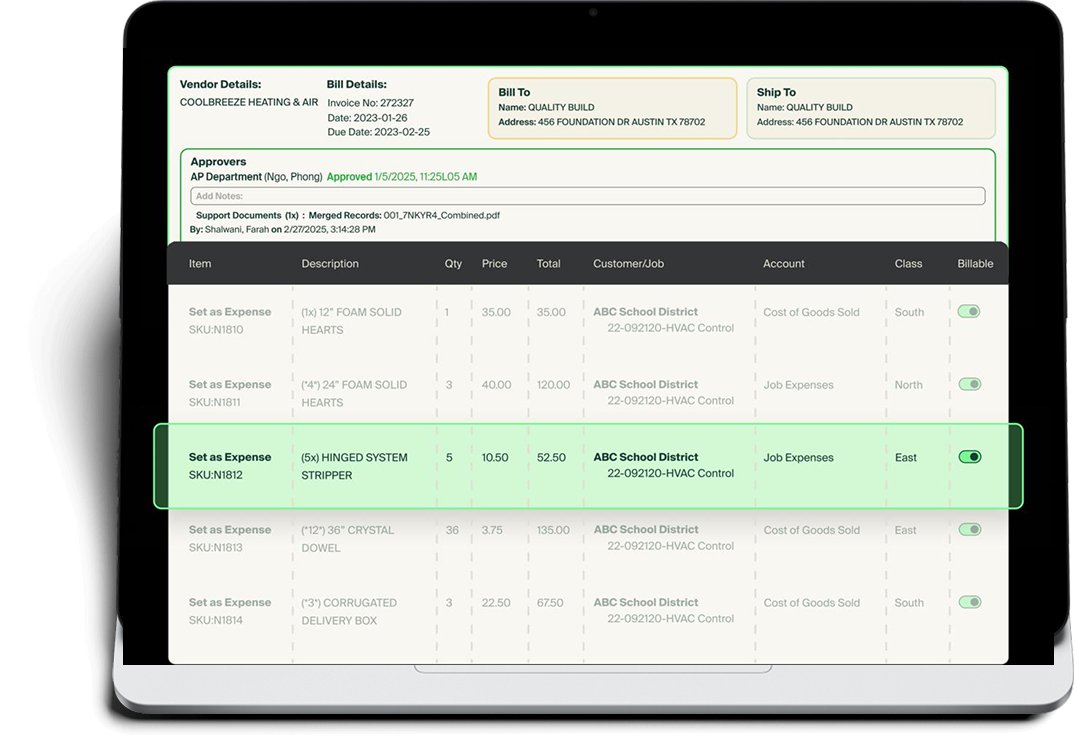Click total value '67.50'
Screen dimensions: 1075x739
550,603
